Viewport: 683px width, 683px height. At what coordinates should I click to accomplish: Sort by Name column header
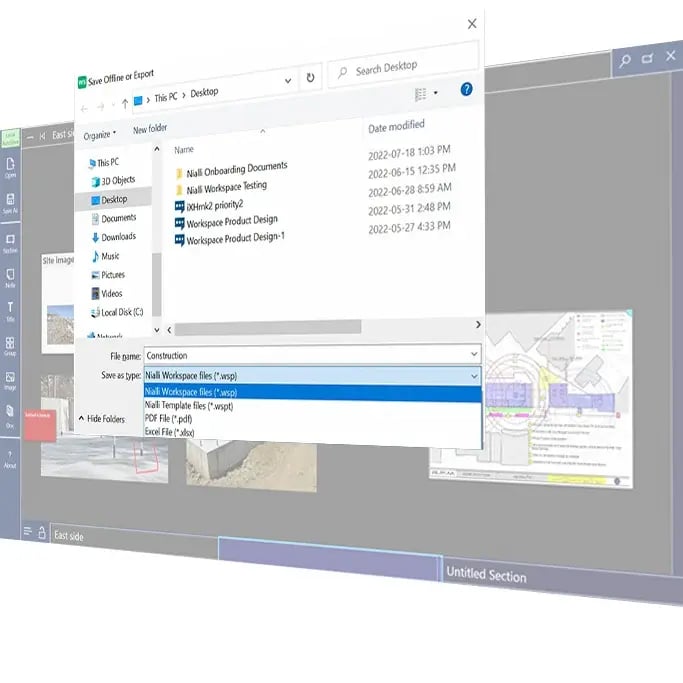pyautogui.click(x=184, y=150)
